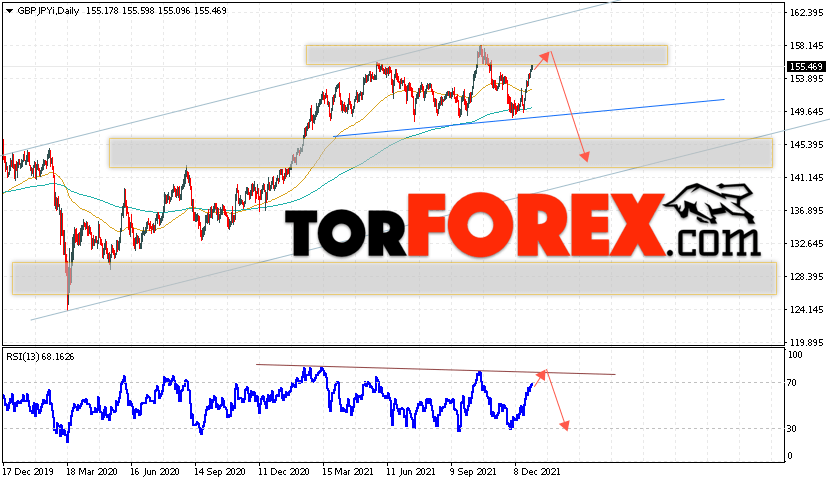Click the 158.145 price axis label
Screen dimensions: 830x483
[806, 46]
